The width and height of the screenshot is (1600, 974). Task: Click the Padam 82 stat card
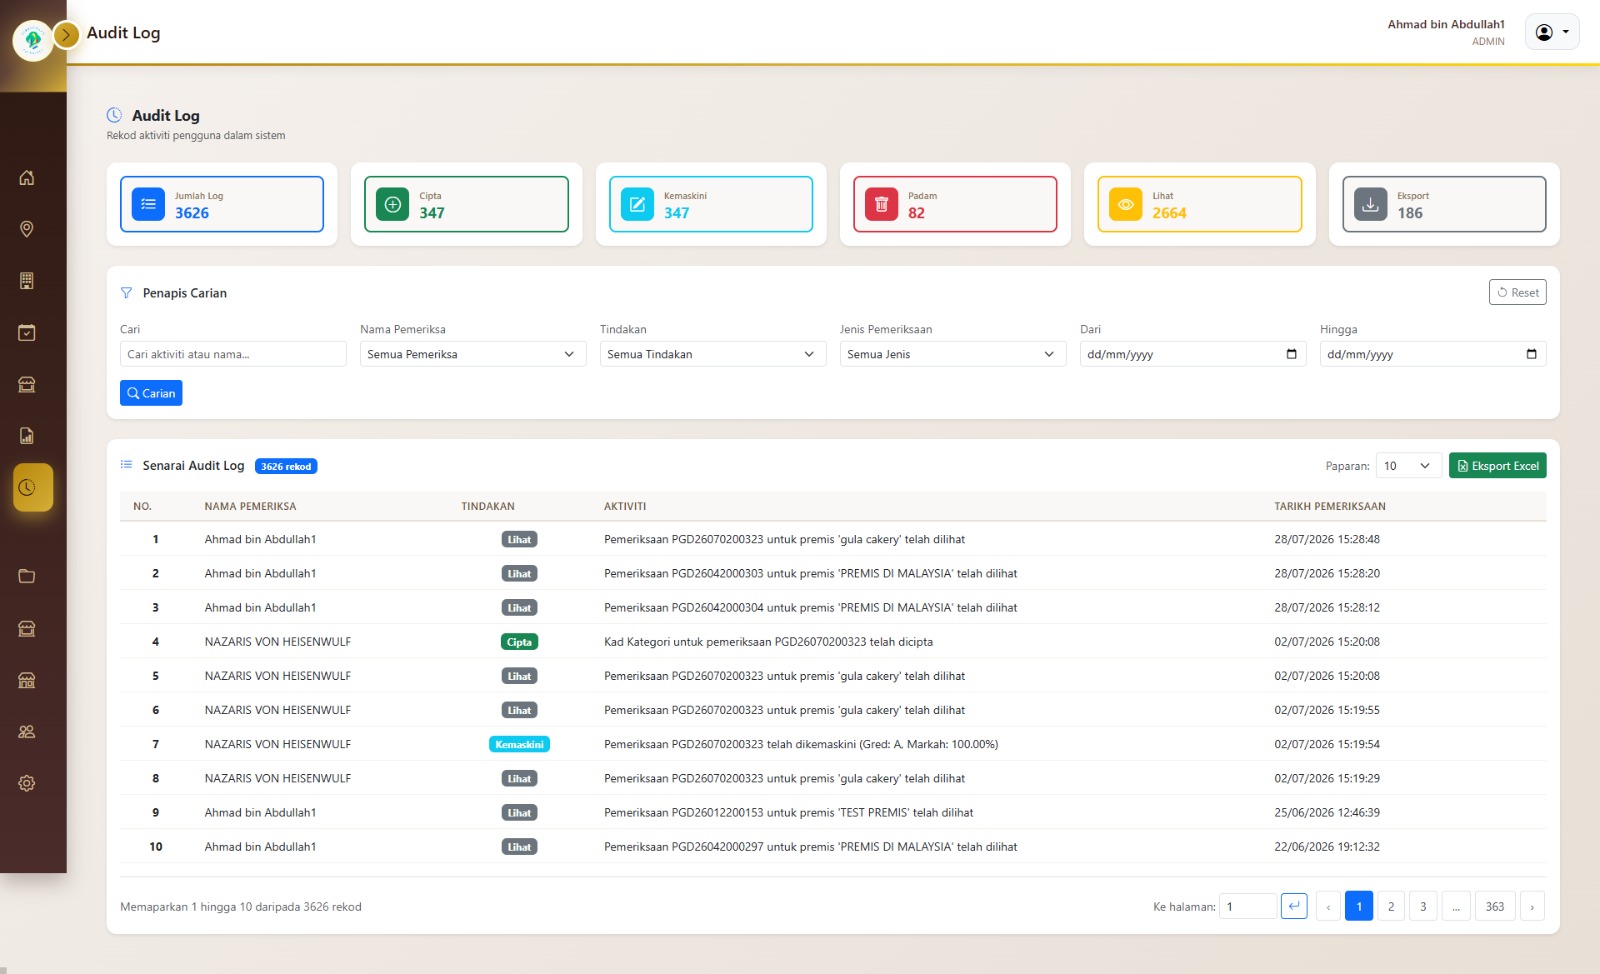coord(955,204)
